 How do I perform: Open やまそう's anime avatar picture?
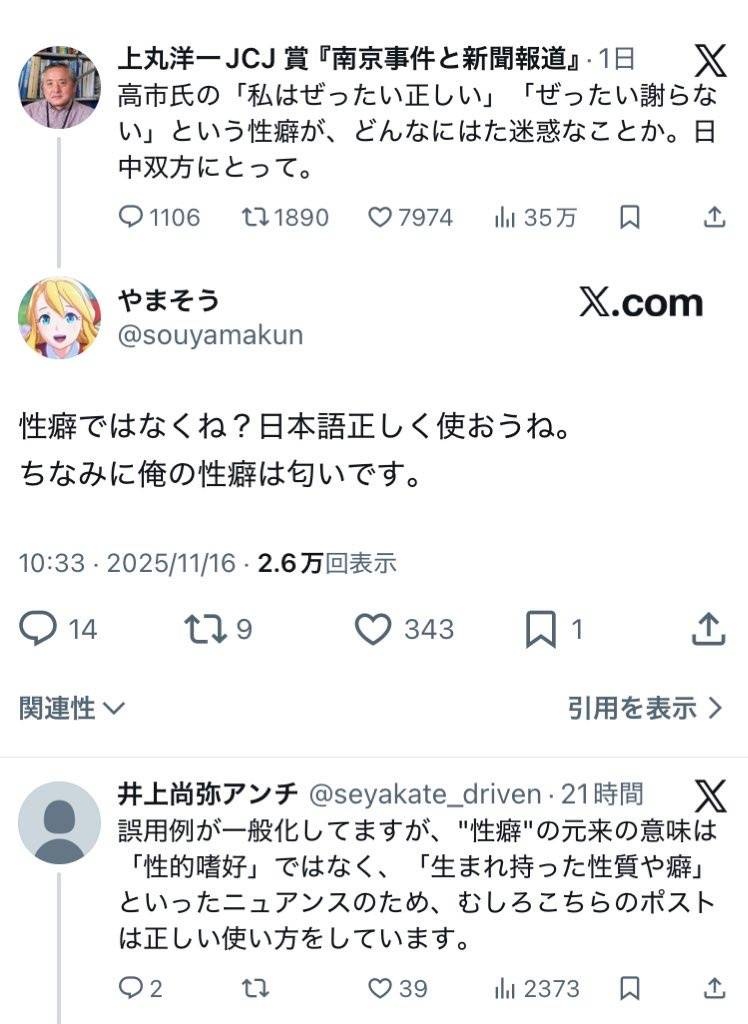(x=60, y=318)
